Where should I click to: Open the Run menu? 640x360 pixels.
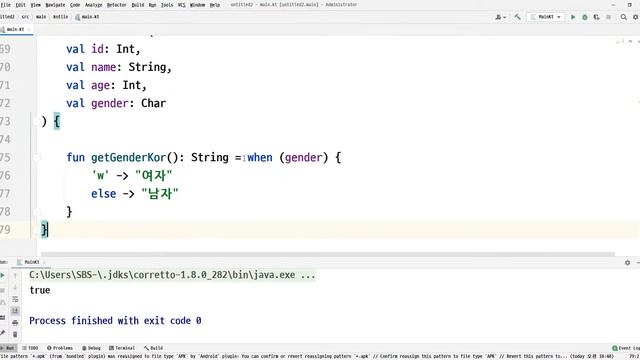[152, 5]
